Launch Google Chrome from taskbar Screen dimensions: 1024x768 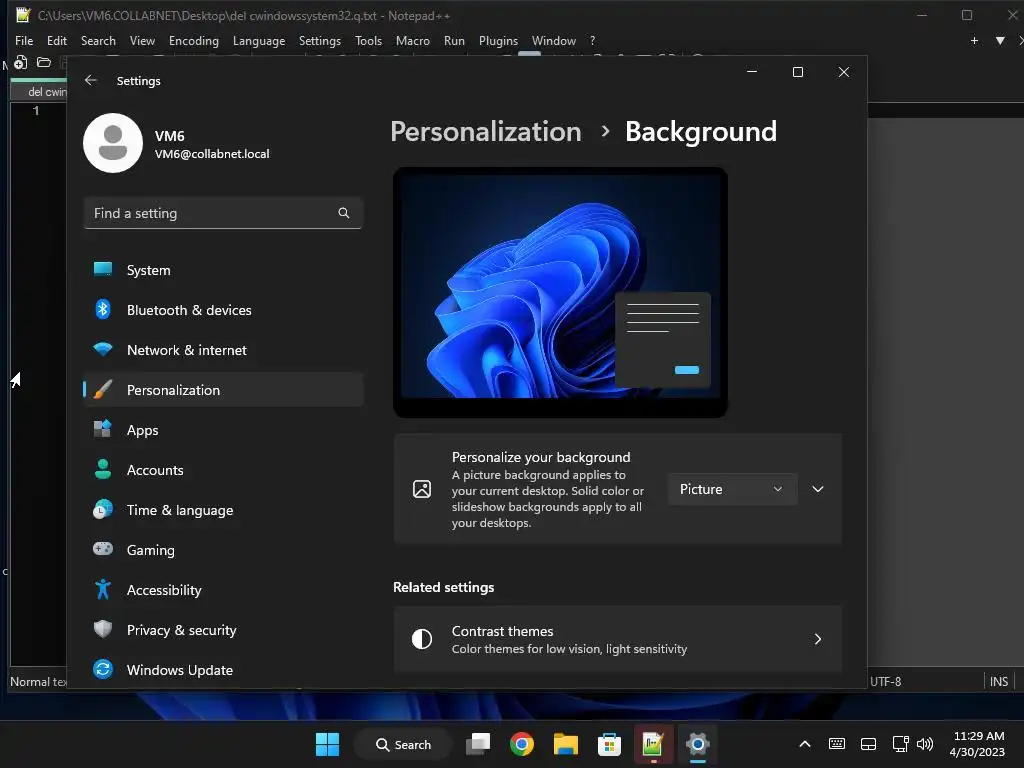coord(522,744)
